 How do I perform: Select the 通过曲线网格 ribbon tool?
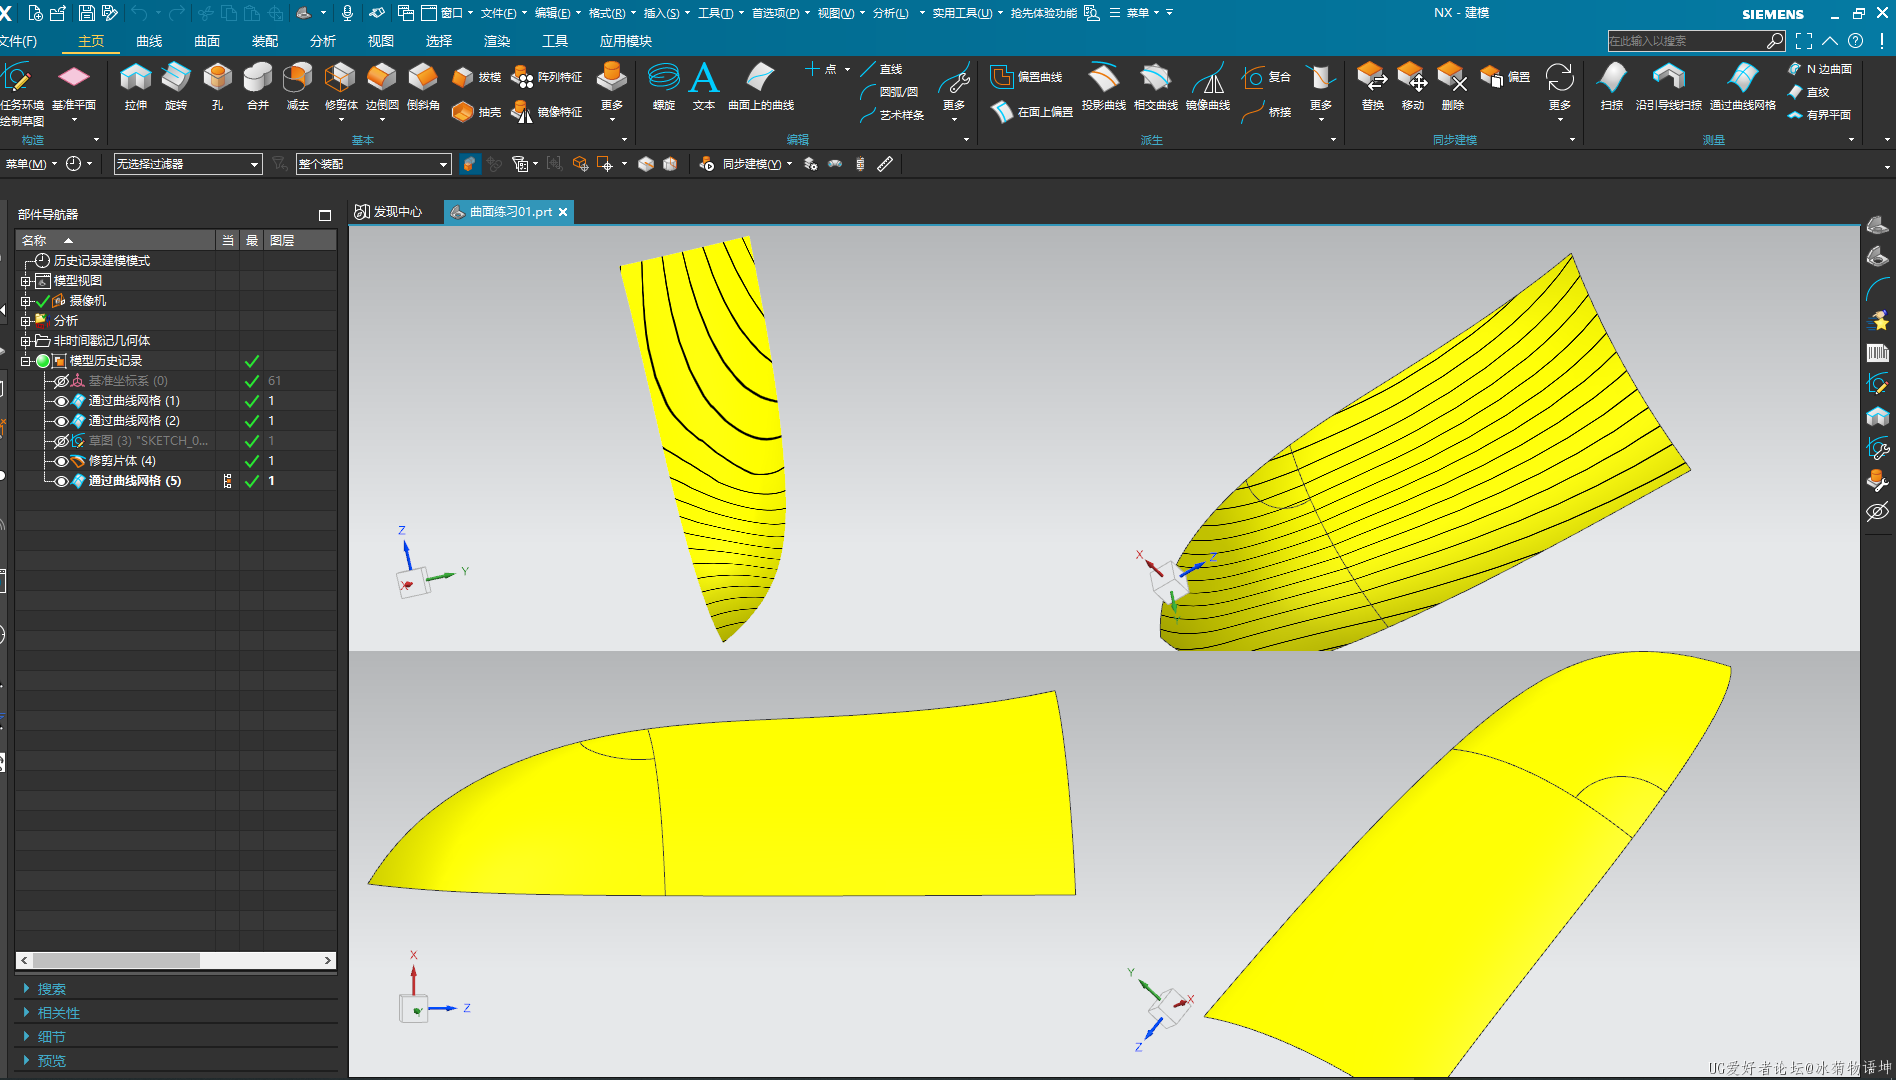pyautogui.click(x=1743, y=86)
